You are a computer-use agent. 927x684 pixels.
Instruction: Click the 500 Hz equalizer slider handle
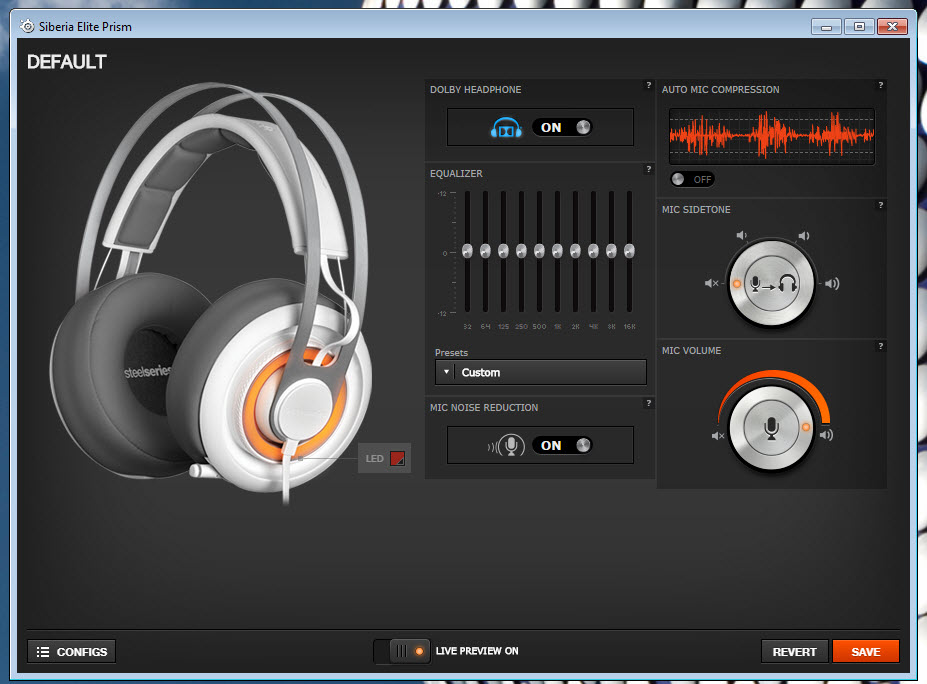pos(539,251)
